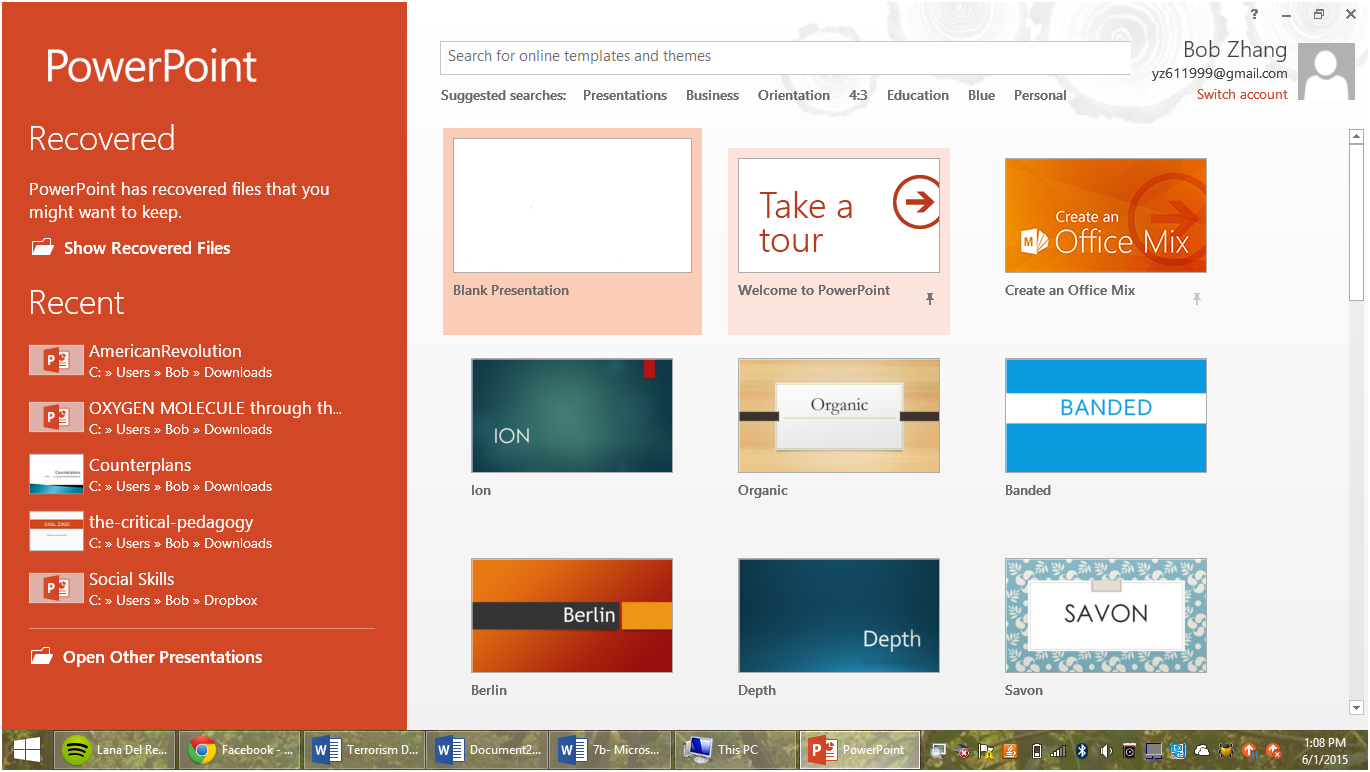
Task: Open Word Document2 from taskbar
Action: pyautogui.click(x=488, y=749)
